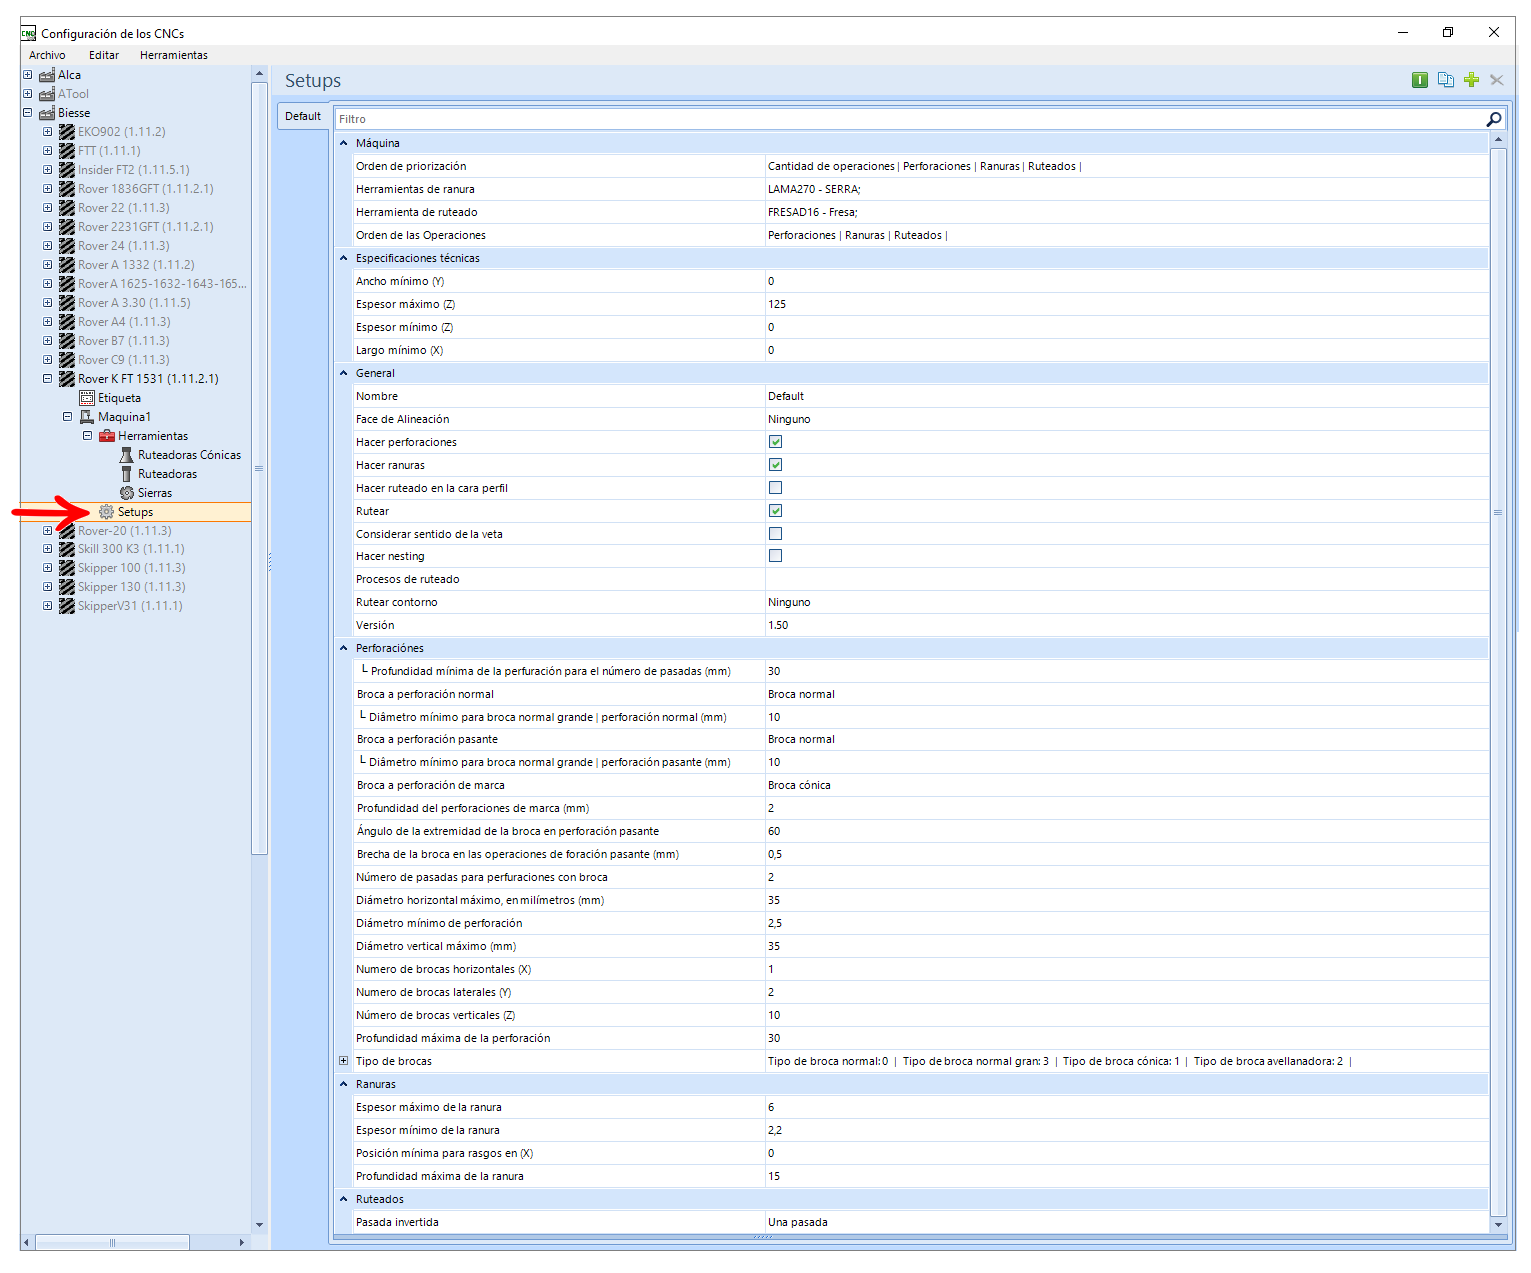
Task: Click Espesor máximo (Z) value 125
Action: pos(777,304)
